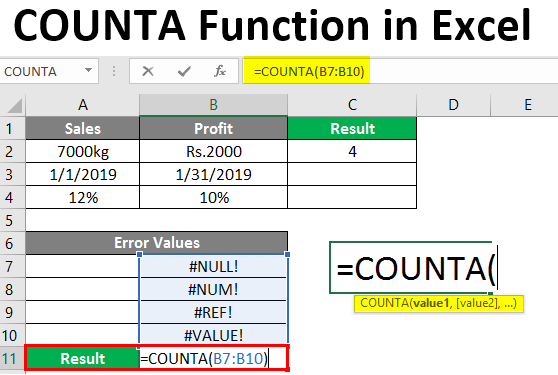This screenshot has width=558, height=375.
Task: Click the formula bar containing =COUNTA(B7:B10)
Action: (x=400, y=72)
